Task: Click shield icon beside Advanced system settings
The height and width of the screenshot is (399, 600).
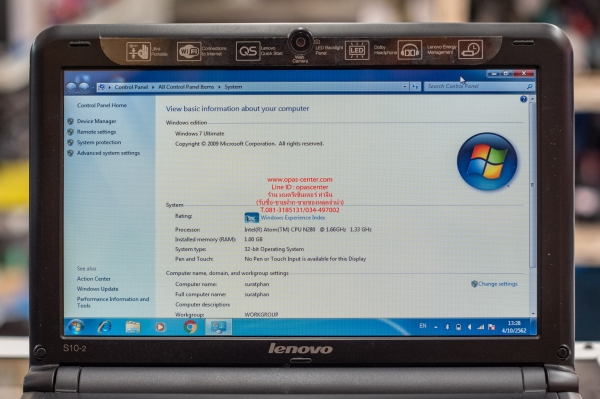Action: pyautogui.click(x=70, y=153)
